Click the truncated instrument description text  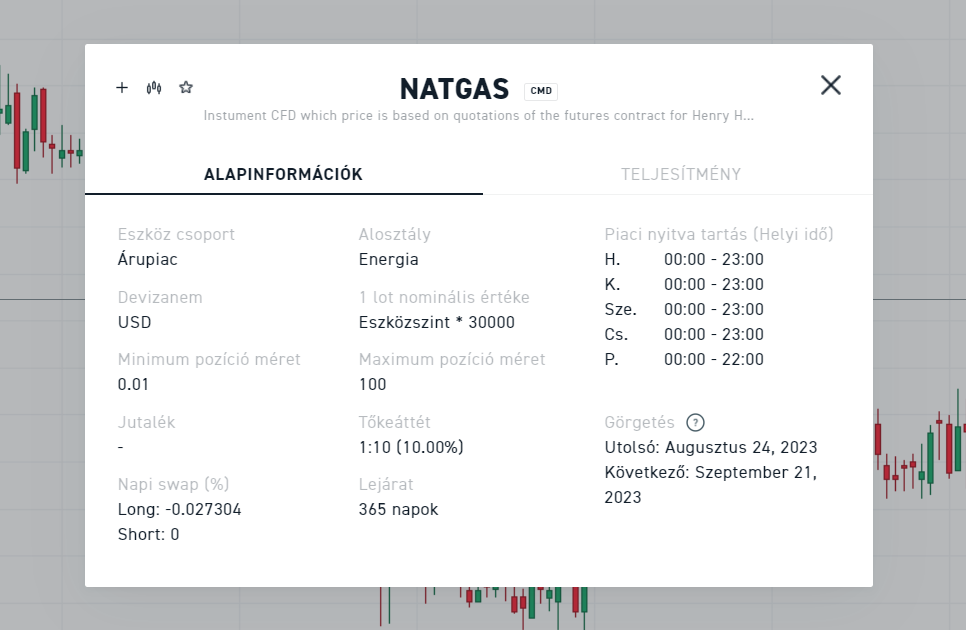[479, 116]
